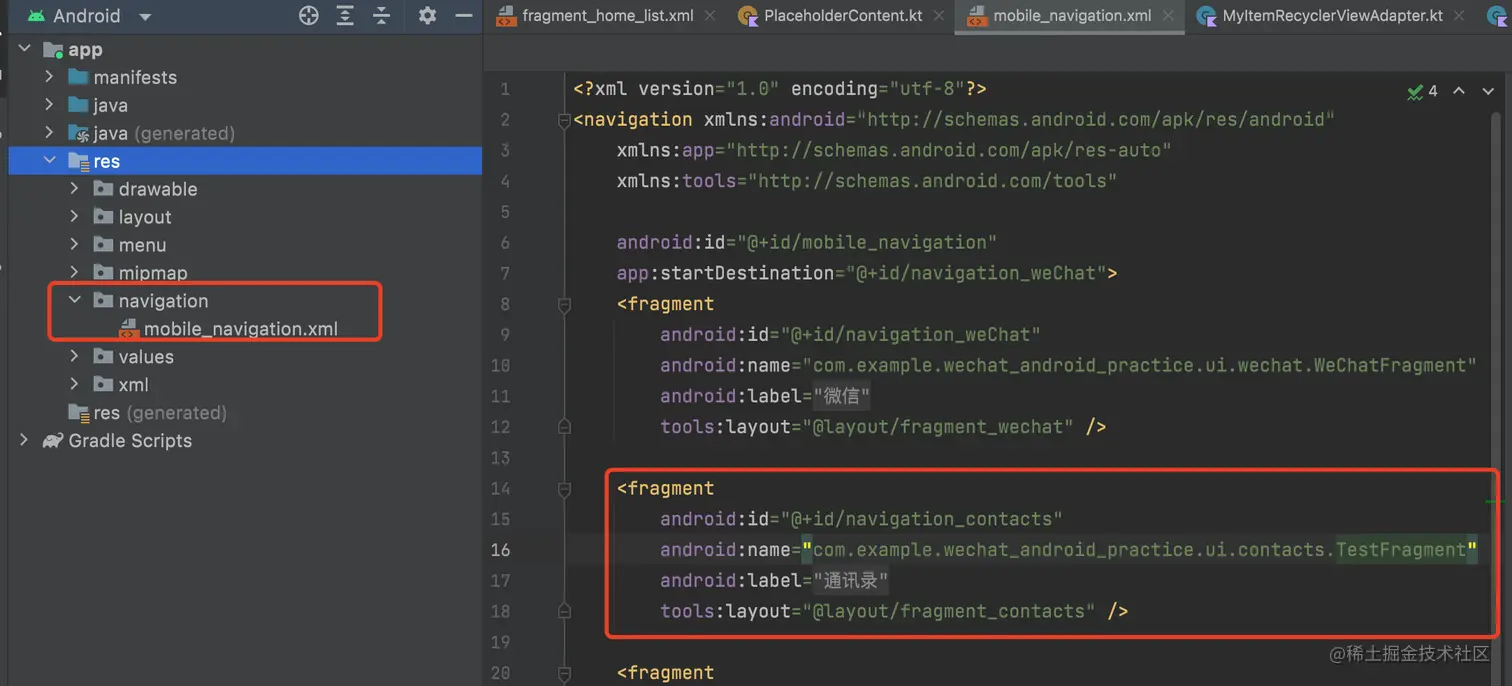Select the res folder row

[x=245, y=161]
